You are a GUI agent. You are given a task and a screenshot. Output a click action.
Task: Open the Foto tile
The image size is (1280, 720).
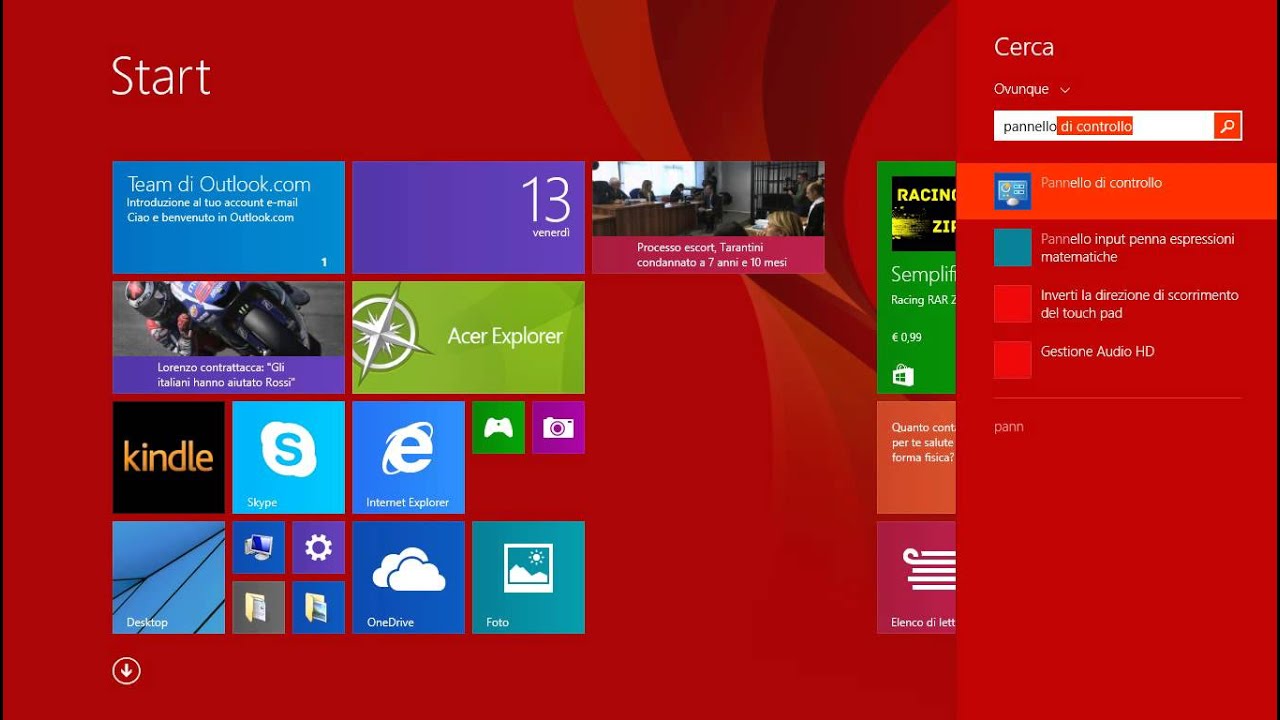(528, 577)
